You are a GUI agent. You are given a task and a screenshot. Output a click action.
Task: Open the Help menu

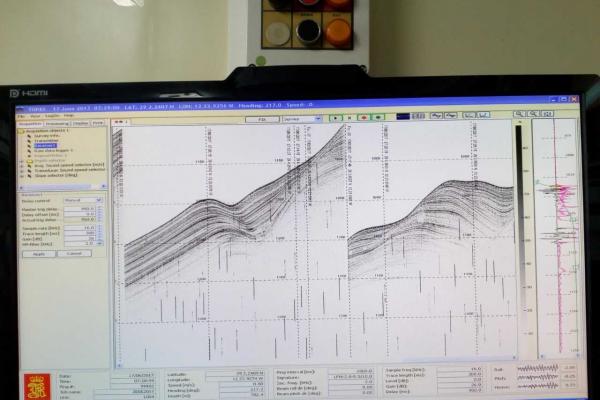69,116
